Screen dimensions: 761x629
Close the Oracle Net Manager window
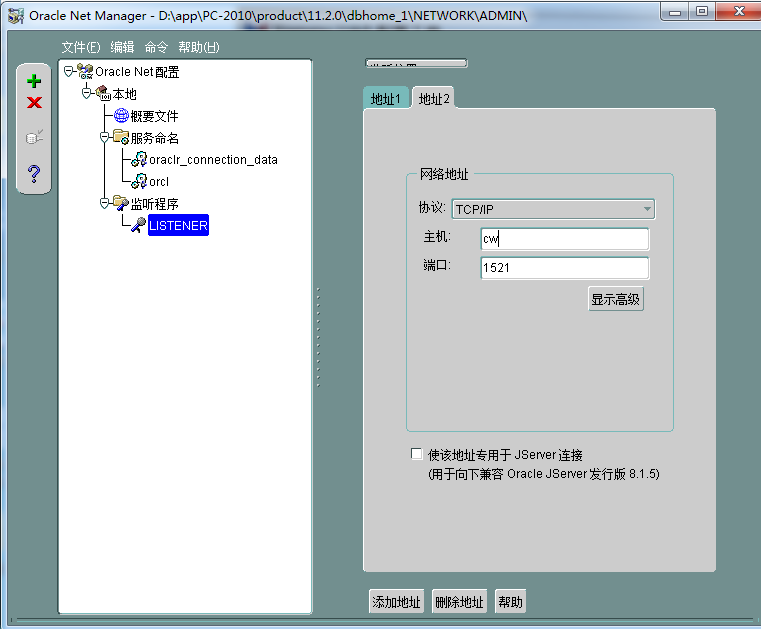click(738, 12)
